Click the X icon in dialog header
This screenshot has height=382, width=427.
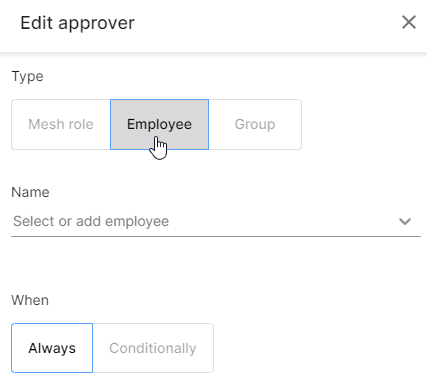pos(409,23)
